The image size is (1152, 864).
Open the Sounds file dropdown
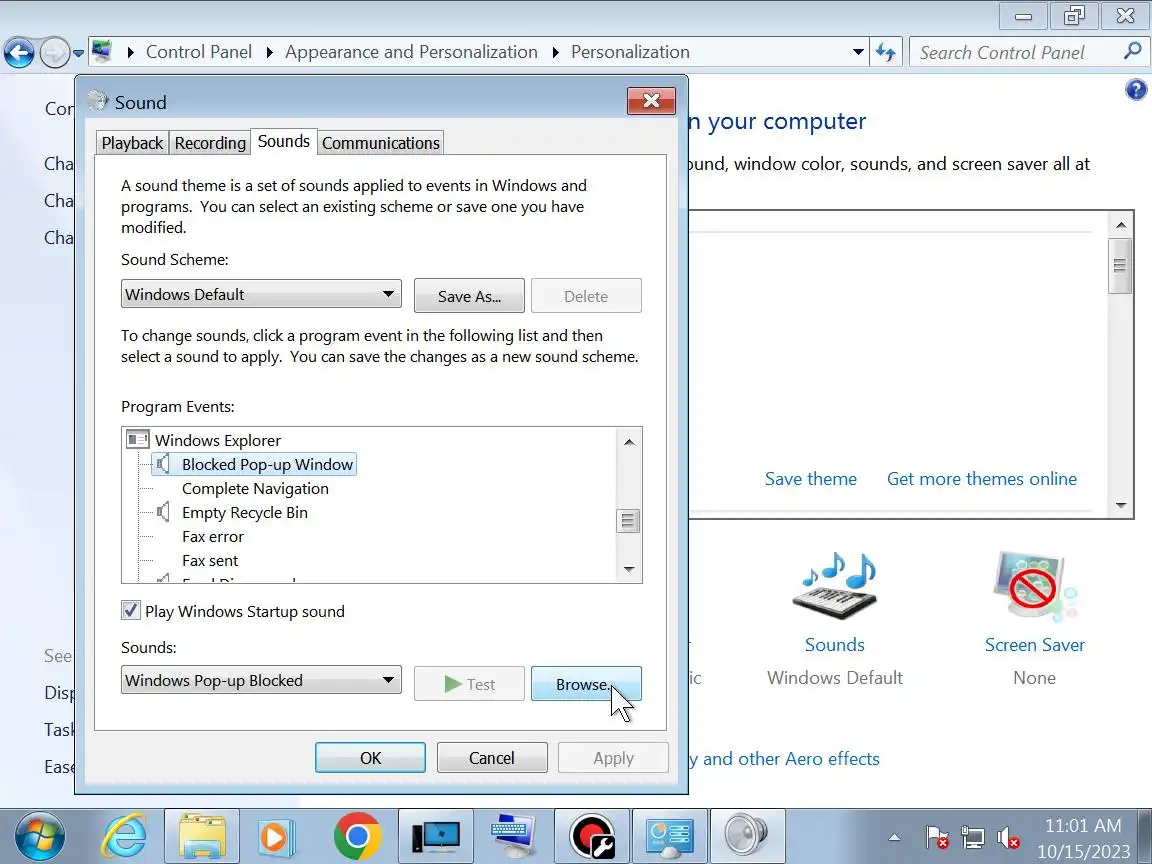click(x=262, y=680)
